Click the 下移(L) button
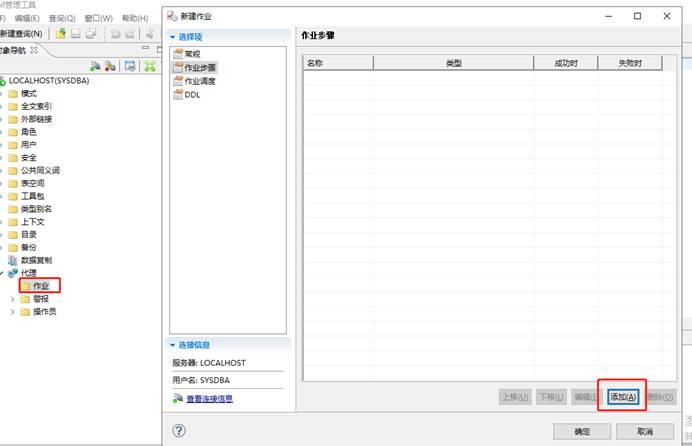The width and height of the screenshot is (692, 446). point(552,397)
